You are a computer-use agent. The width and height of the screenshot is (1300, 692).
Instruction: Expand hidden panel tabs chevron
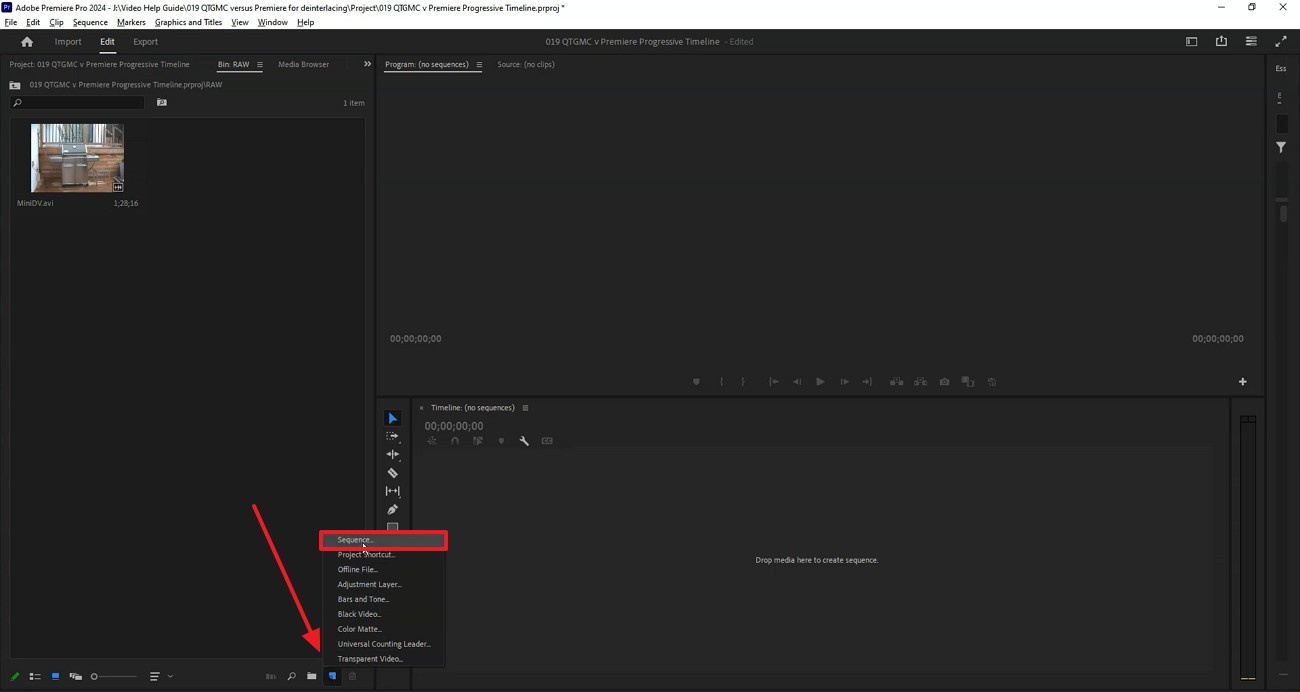pyautogui.click(x=367, y=64)
